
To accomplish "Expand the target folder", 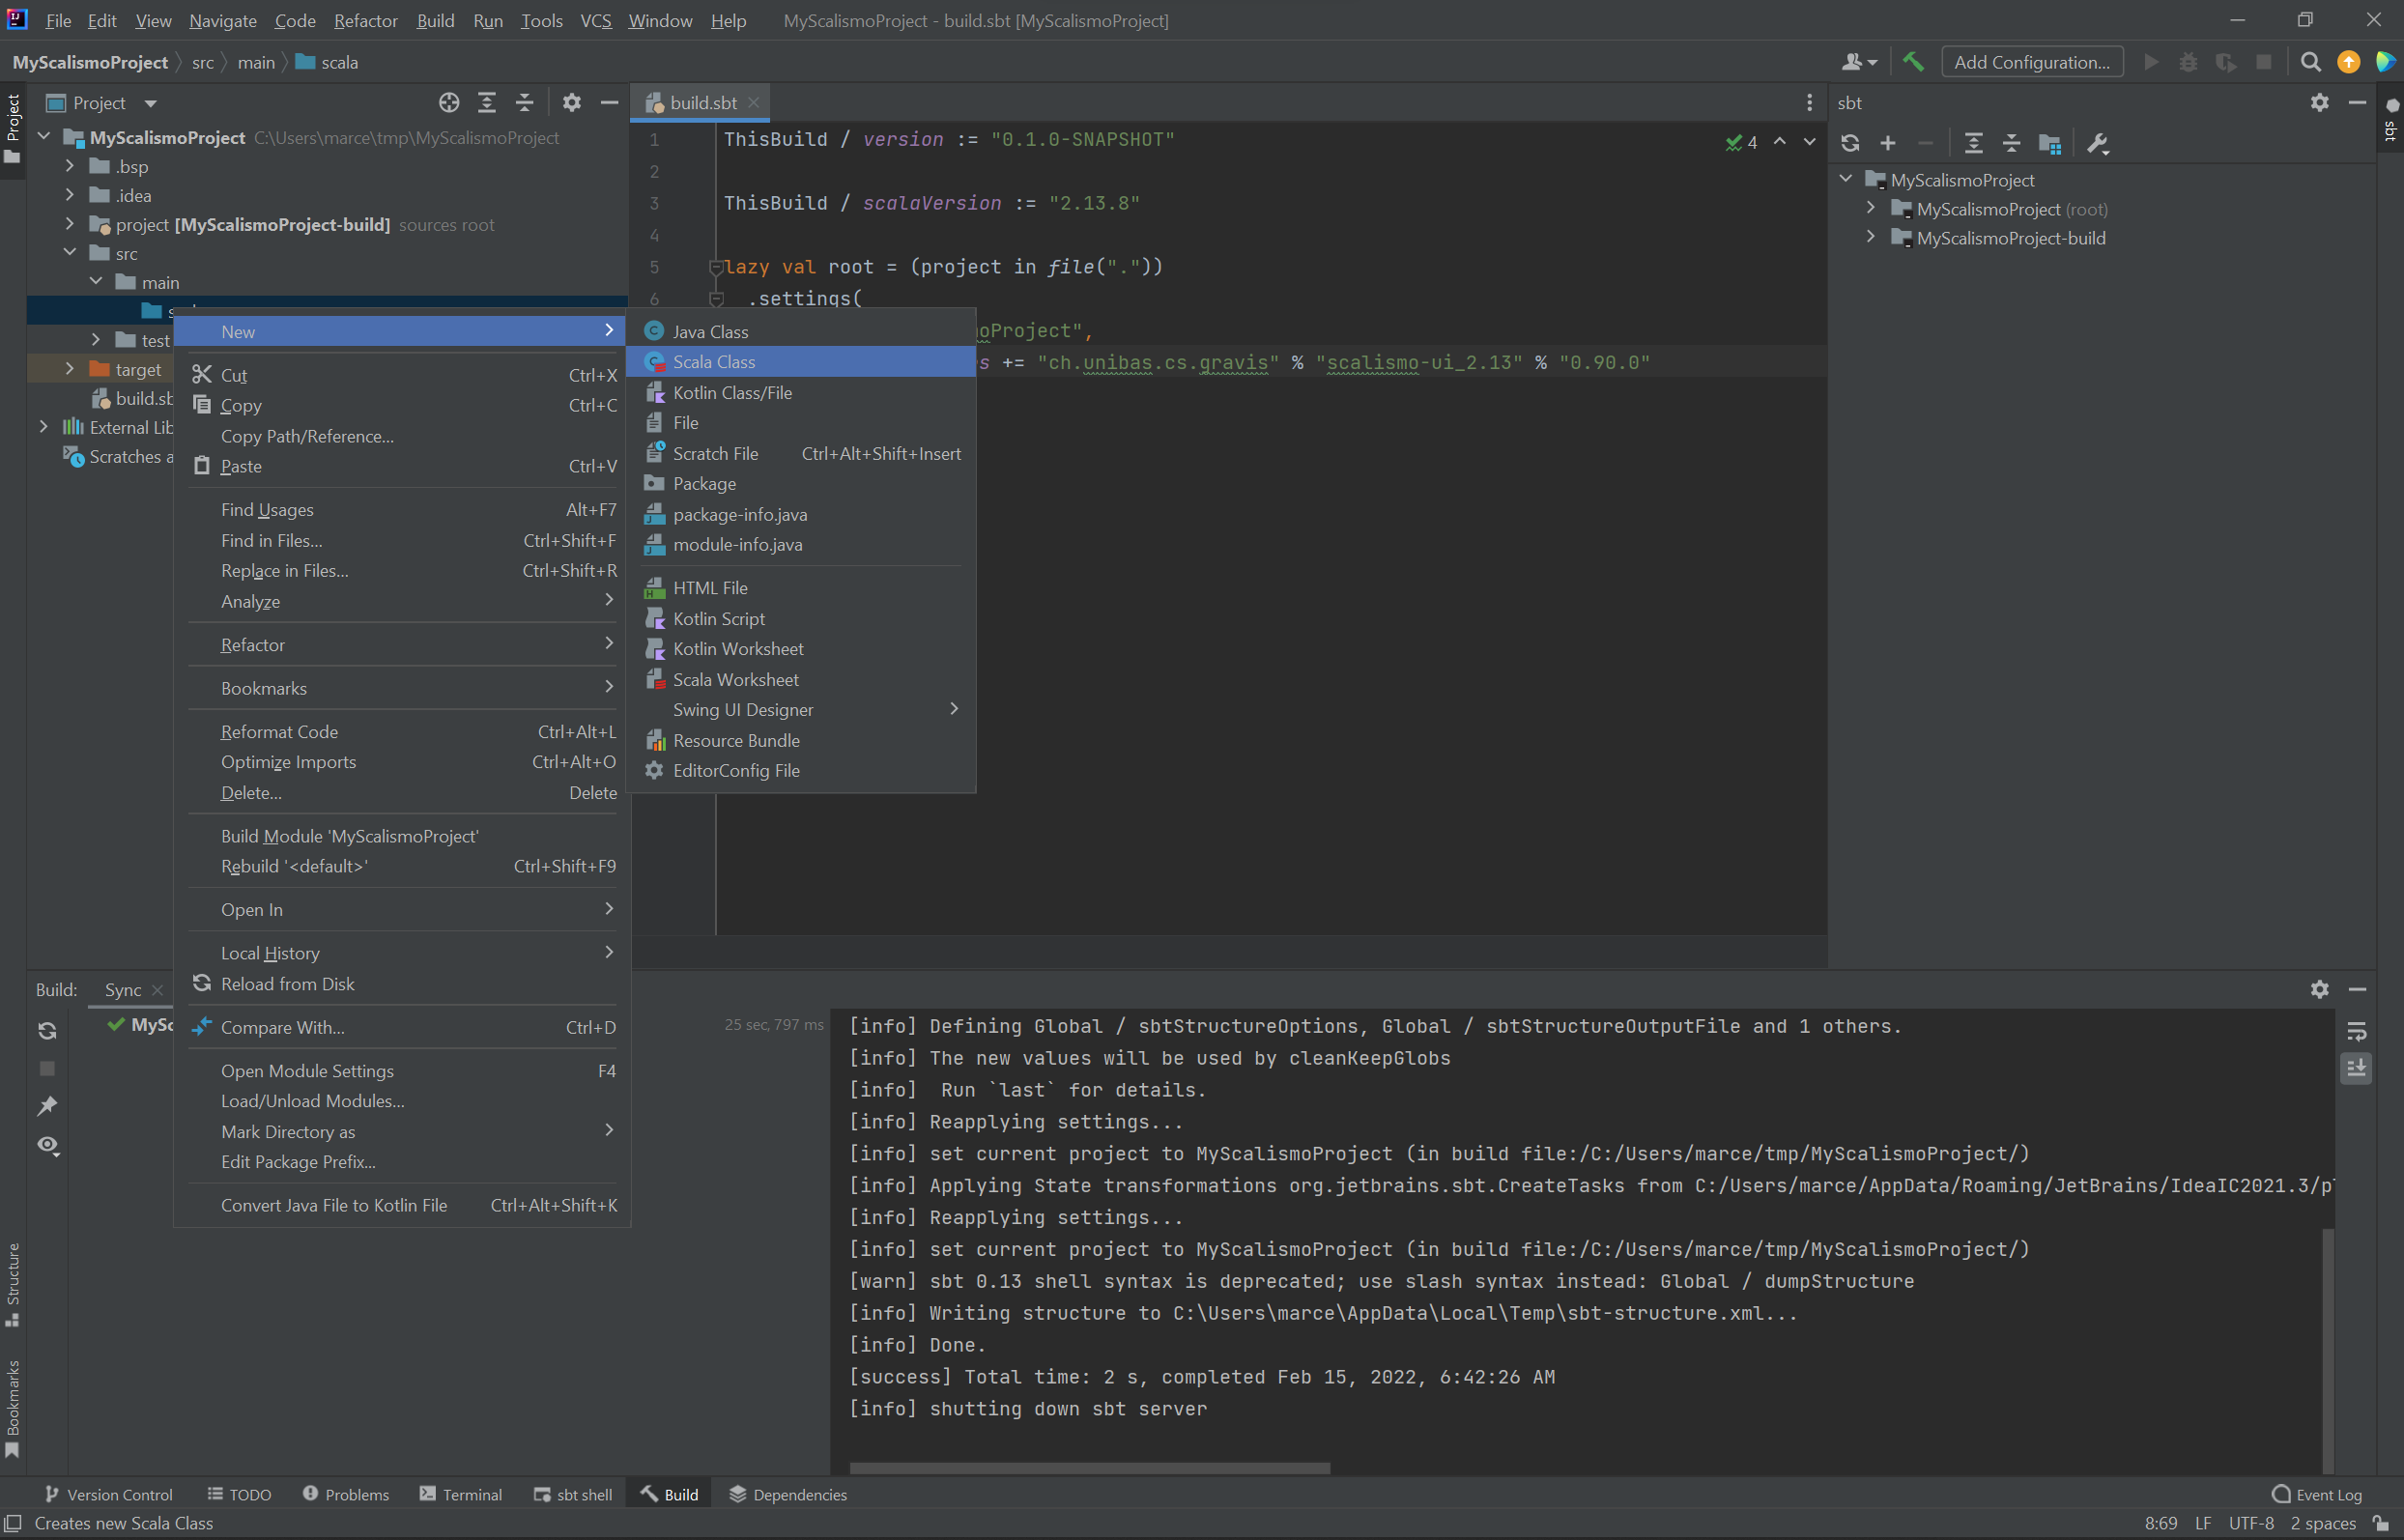I will point(69,369).
